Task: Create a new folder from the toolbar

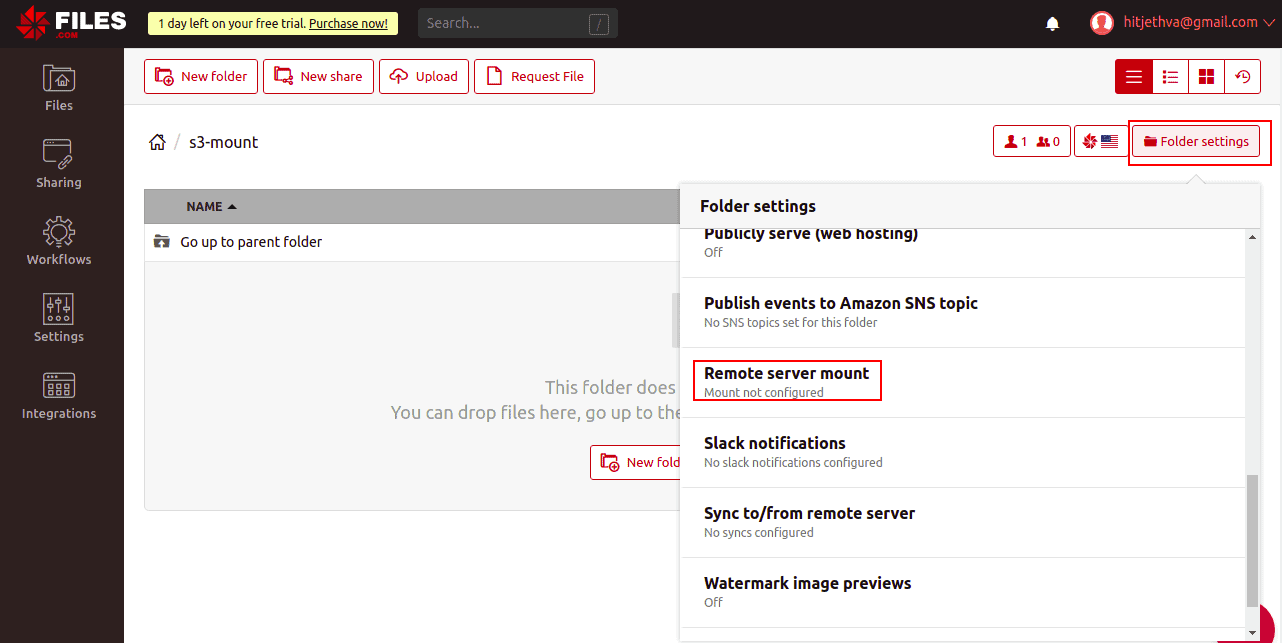Action: point(201,76)
